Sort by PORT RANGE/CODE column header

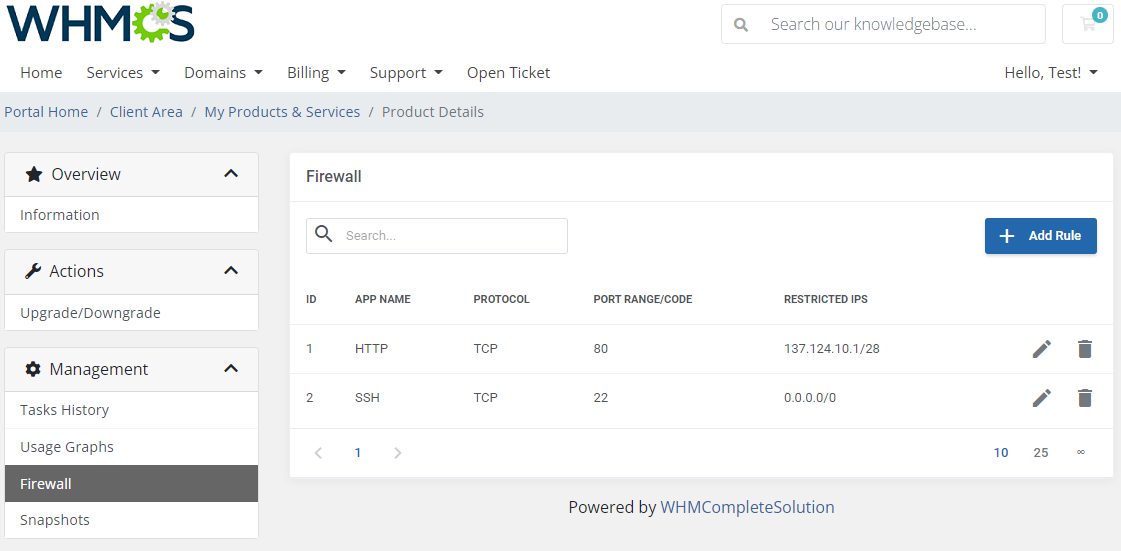coord(643,299)
